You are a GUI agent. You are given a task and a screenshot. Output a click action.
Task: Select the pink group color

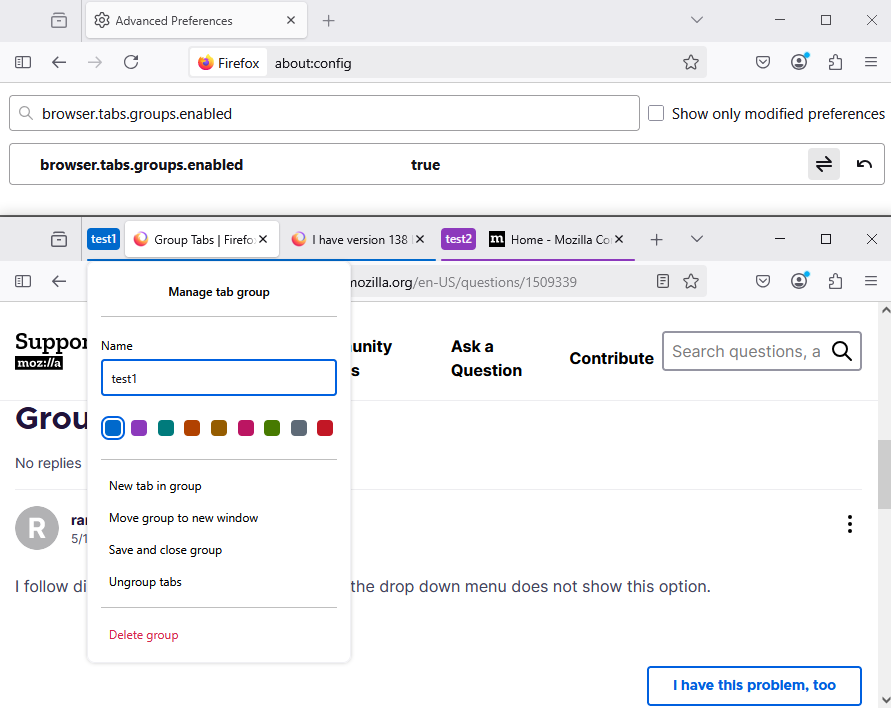tap(245, 428)
